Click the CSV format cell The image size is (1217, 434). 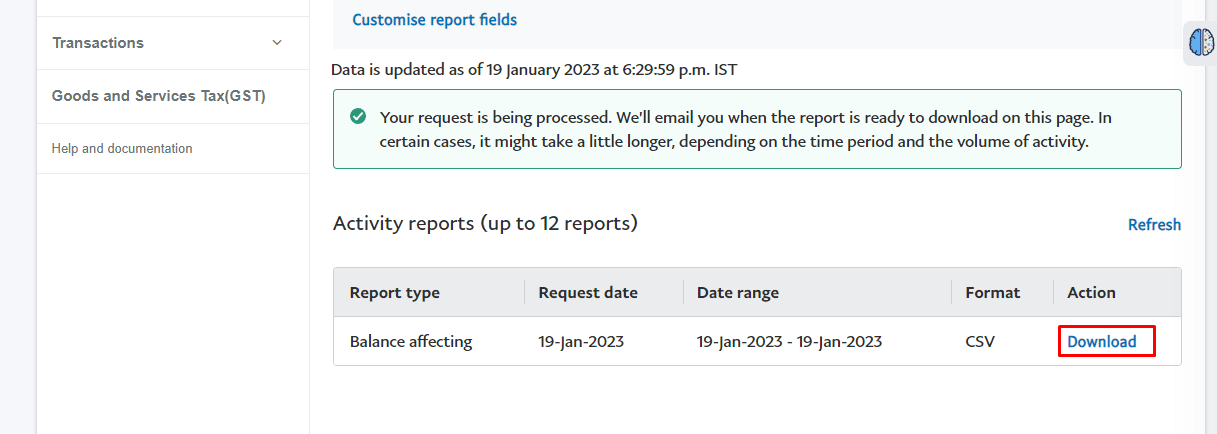(980, 341)
